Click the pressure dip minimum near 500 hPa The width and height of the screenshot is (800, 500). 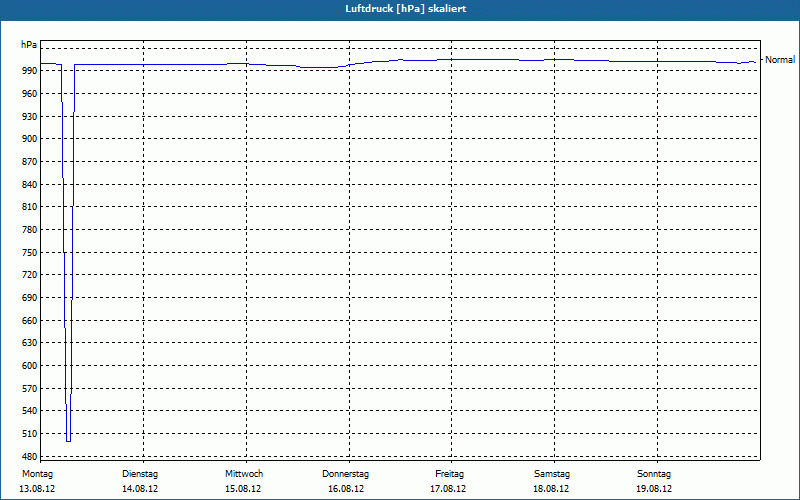pos(68,441)
